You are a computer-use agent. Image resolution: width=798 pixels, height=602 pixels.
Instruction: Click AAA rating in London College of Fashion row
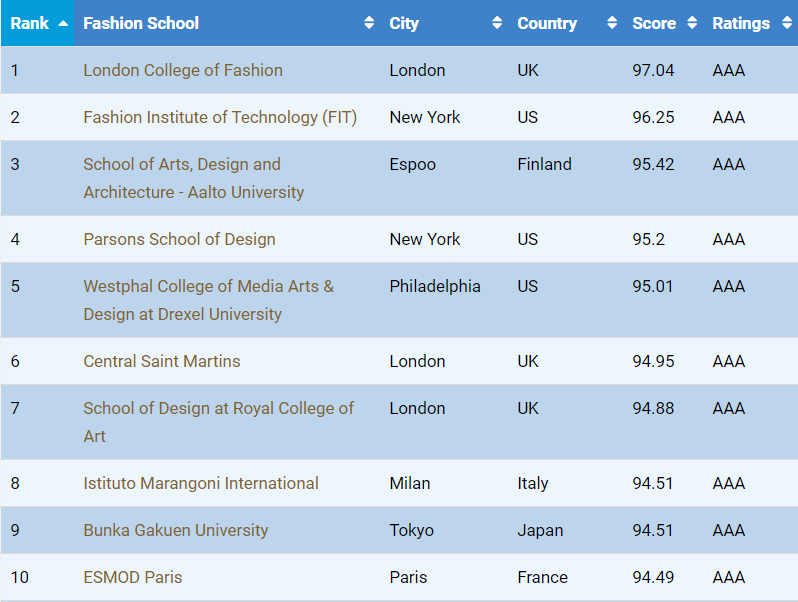tap(729, 70)
